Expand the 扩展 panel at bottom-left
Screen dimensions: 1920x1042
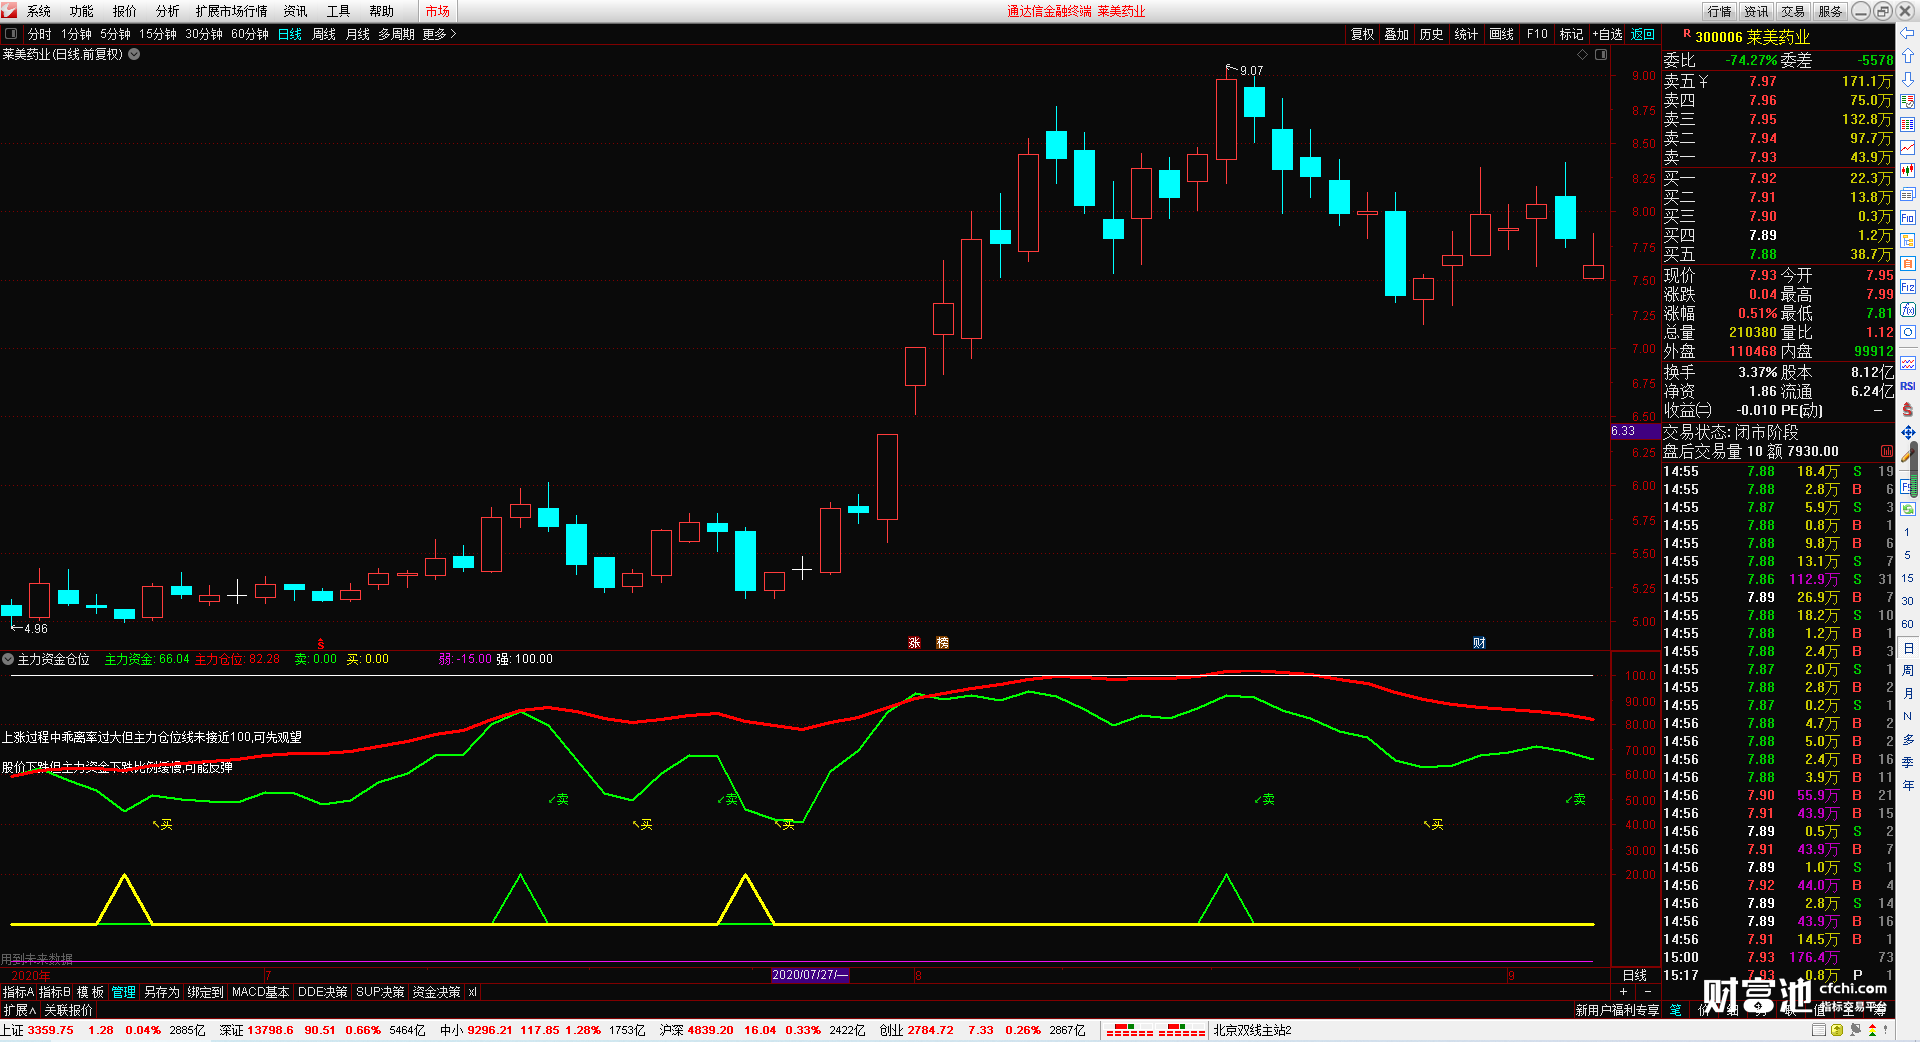click(19, 1010)
